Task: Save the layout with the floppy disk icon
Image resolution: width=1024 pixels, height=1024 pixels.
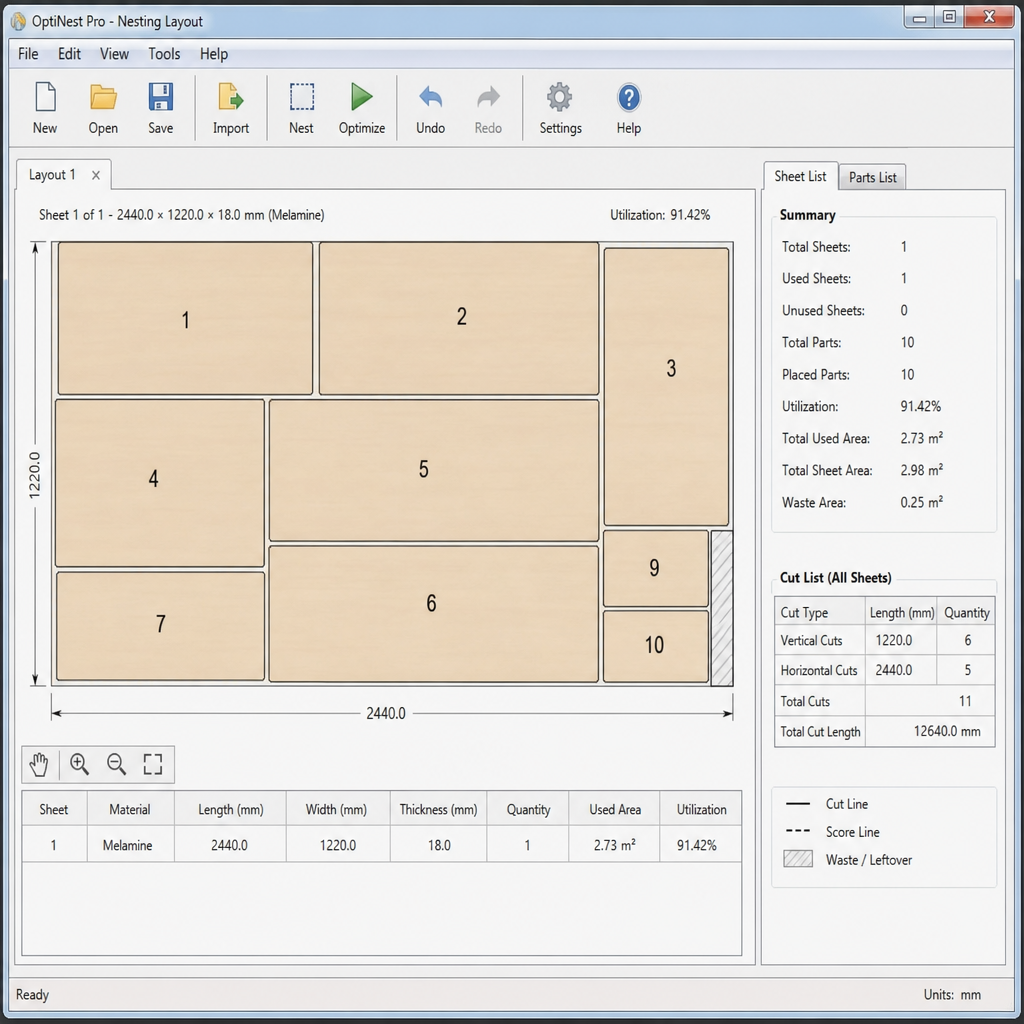Action: click(161, 97)
